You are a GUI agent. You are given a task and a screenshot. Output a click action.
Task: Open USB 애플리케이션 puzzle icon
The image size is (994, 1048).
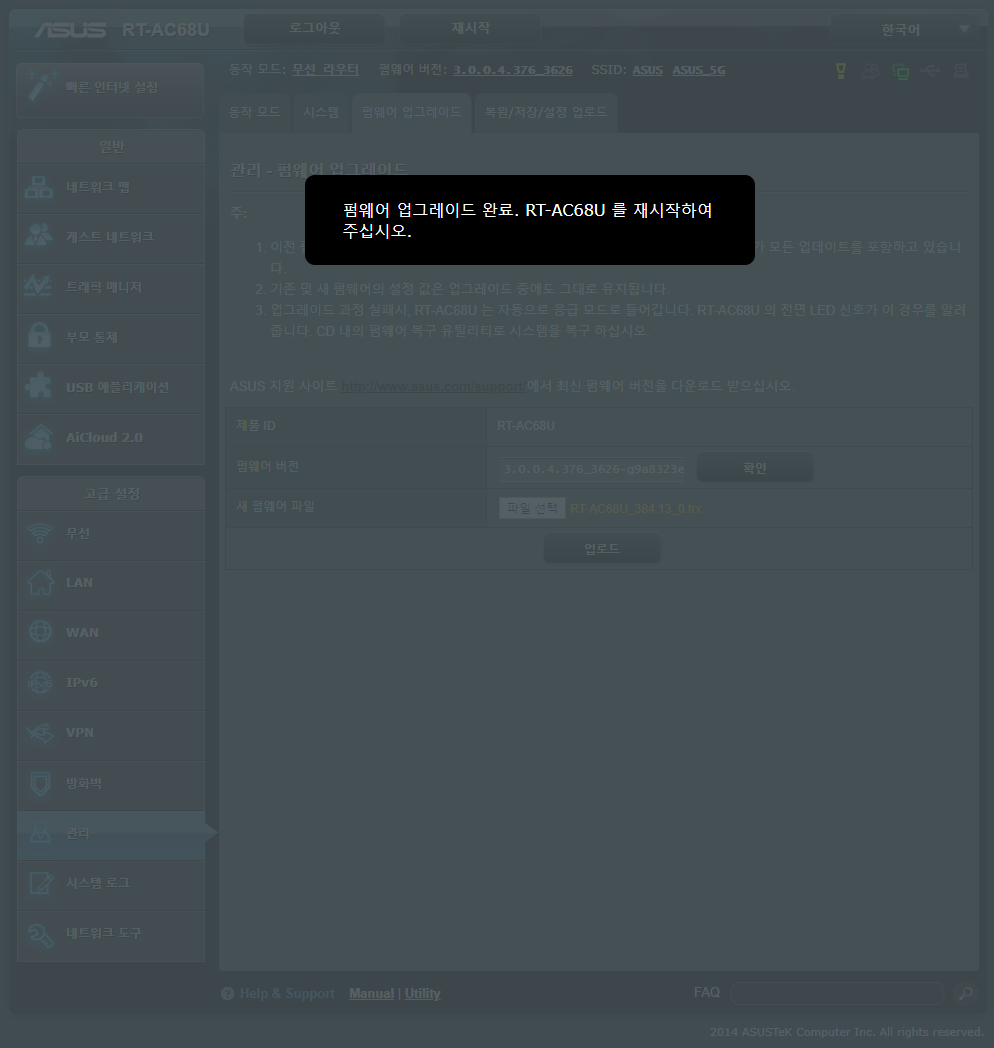coord(39,386)
